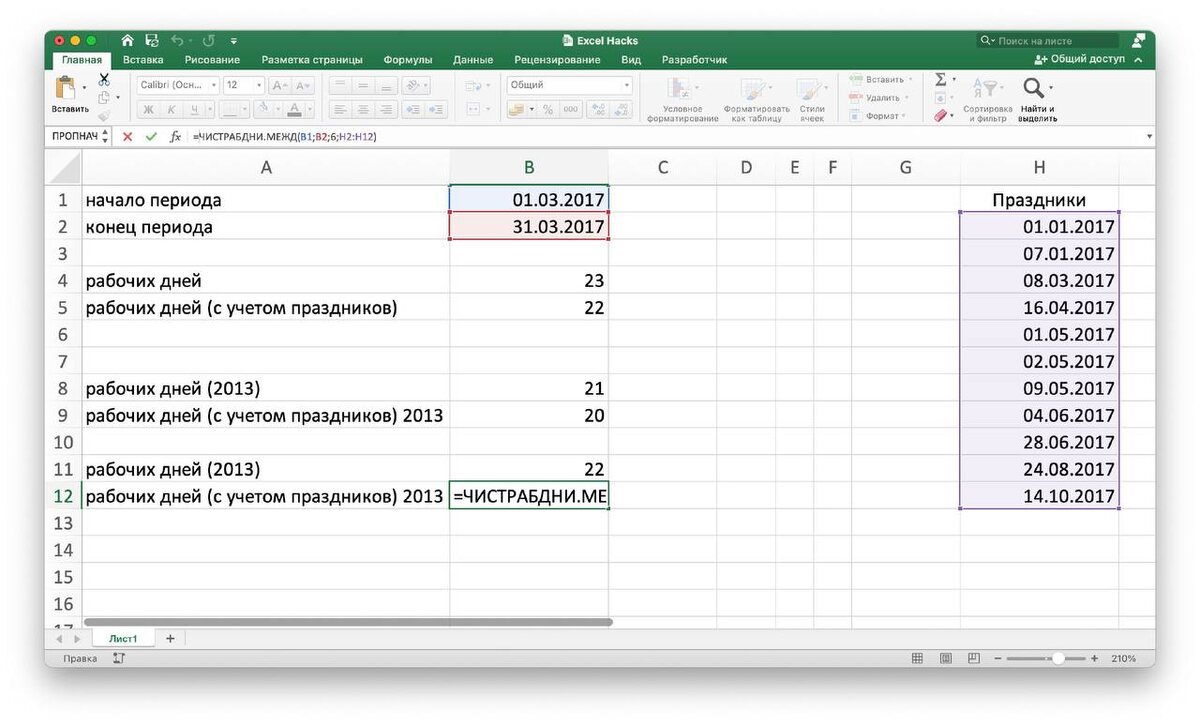1200x726 pixels.
Task: Open the Общий number format dropdown
Action: pyautogui.click(x=570, y=86)
